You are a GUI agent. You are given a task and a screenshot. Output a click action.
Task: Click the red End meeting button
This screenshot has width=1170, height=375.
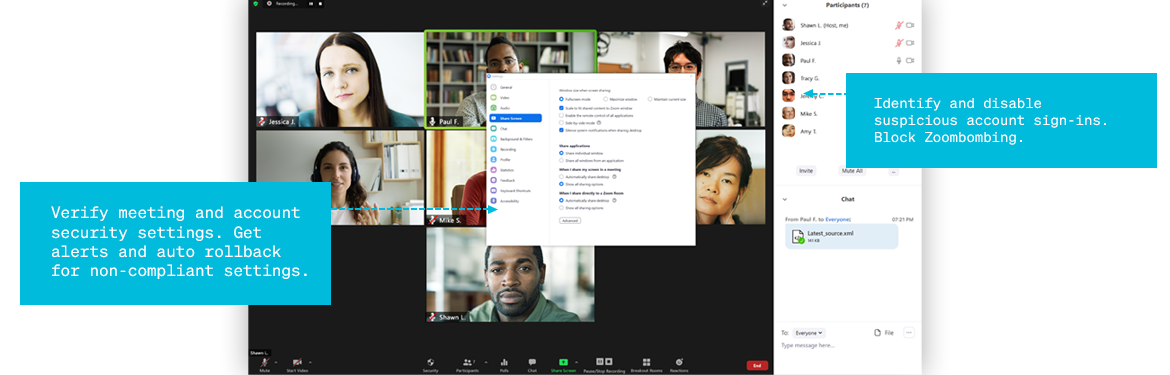(x=757, y=365)
